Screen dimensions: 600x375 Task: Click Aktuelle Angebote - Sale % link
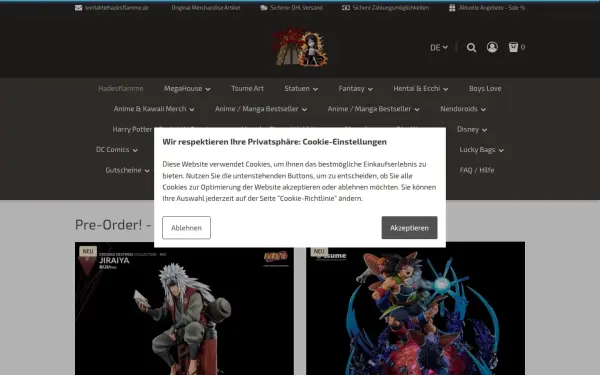[x=492, y=8]
